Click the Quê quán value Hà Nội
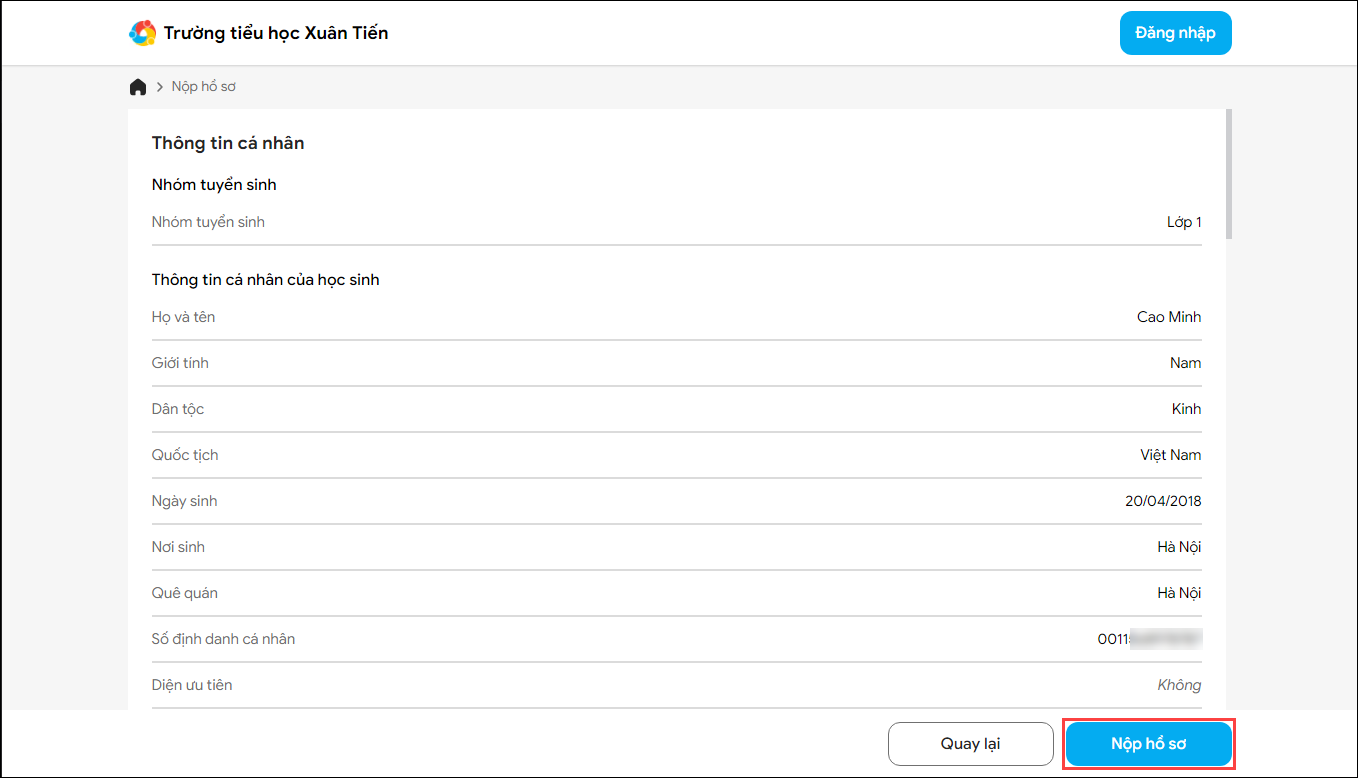Image resolution: width=1358 pixels, height=778 pixels. pos(1179,593)
